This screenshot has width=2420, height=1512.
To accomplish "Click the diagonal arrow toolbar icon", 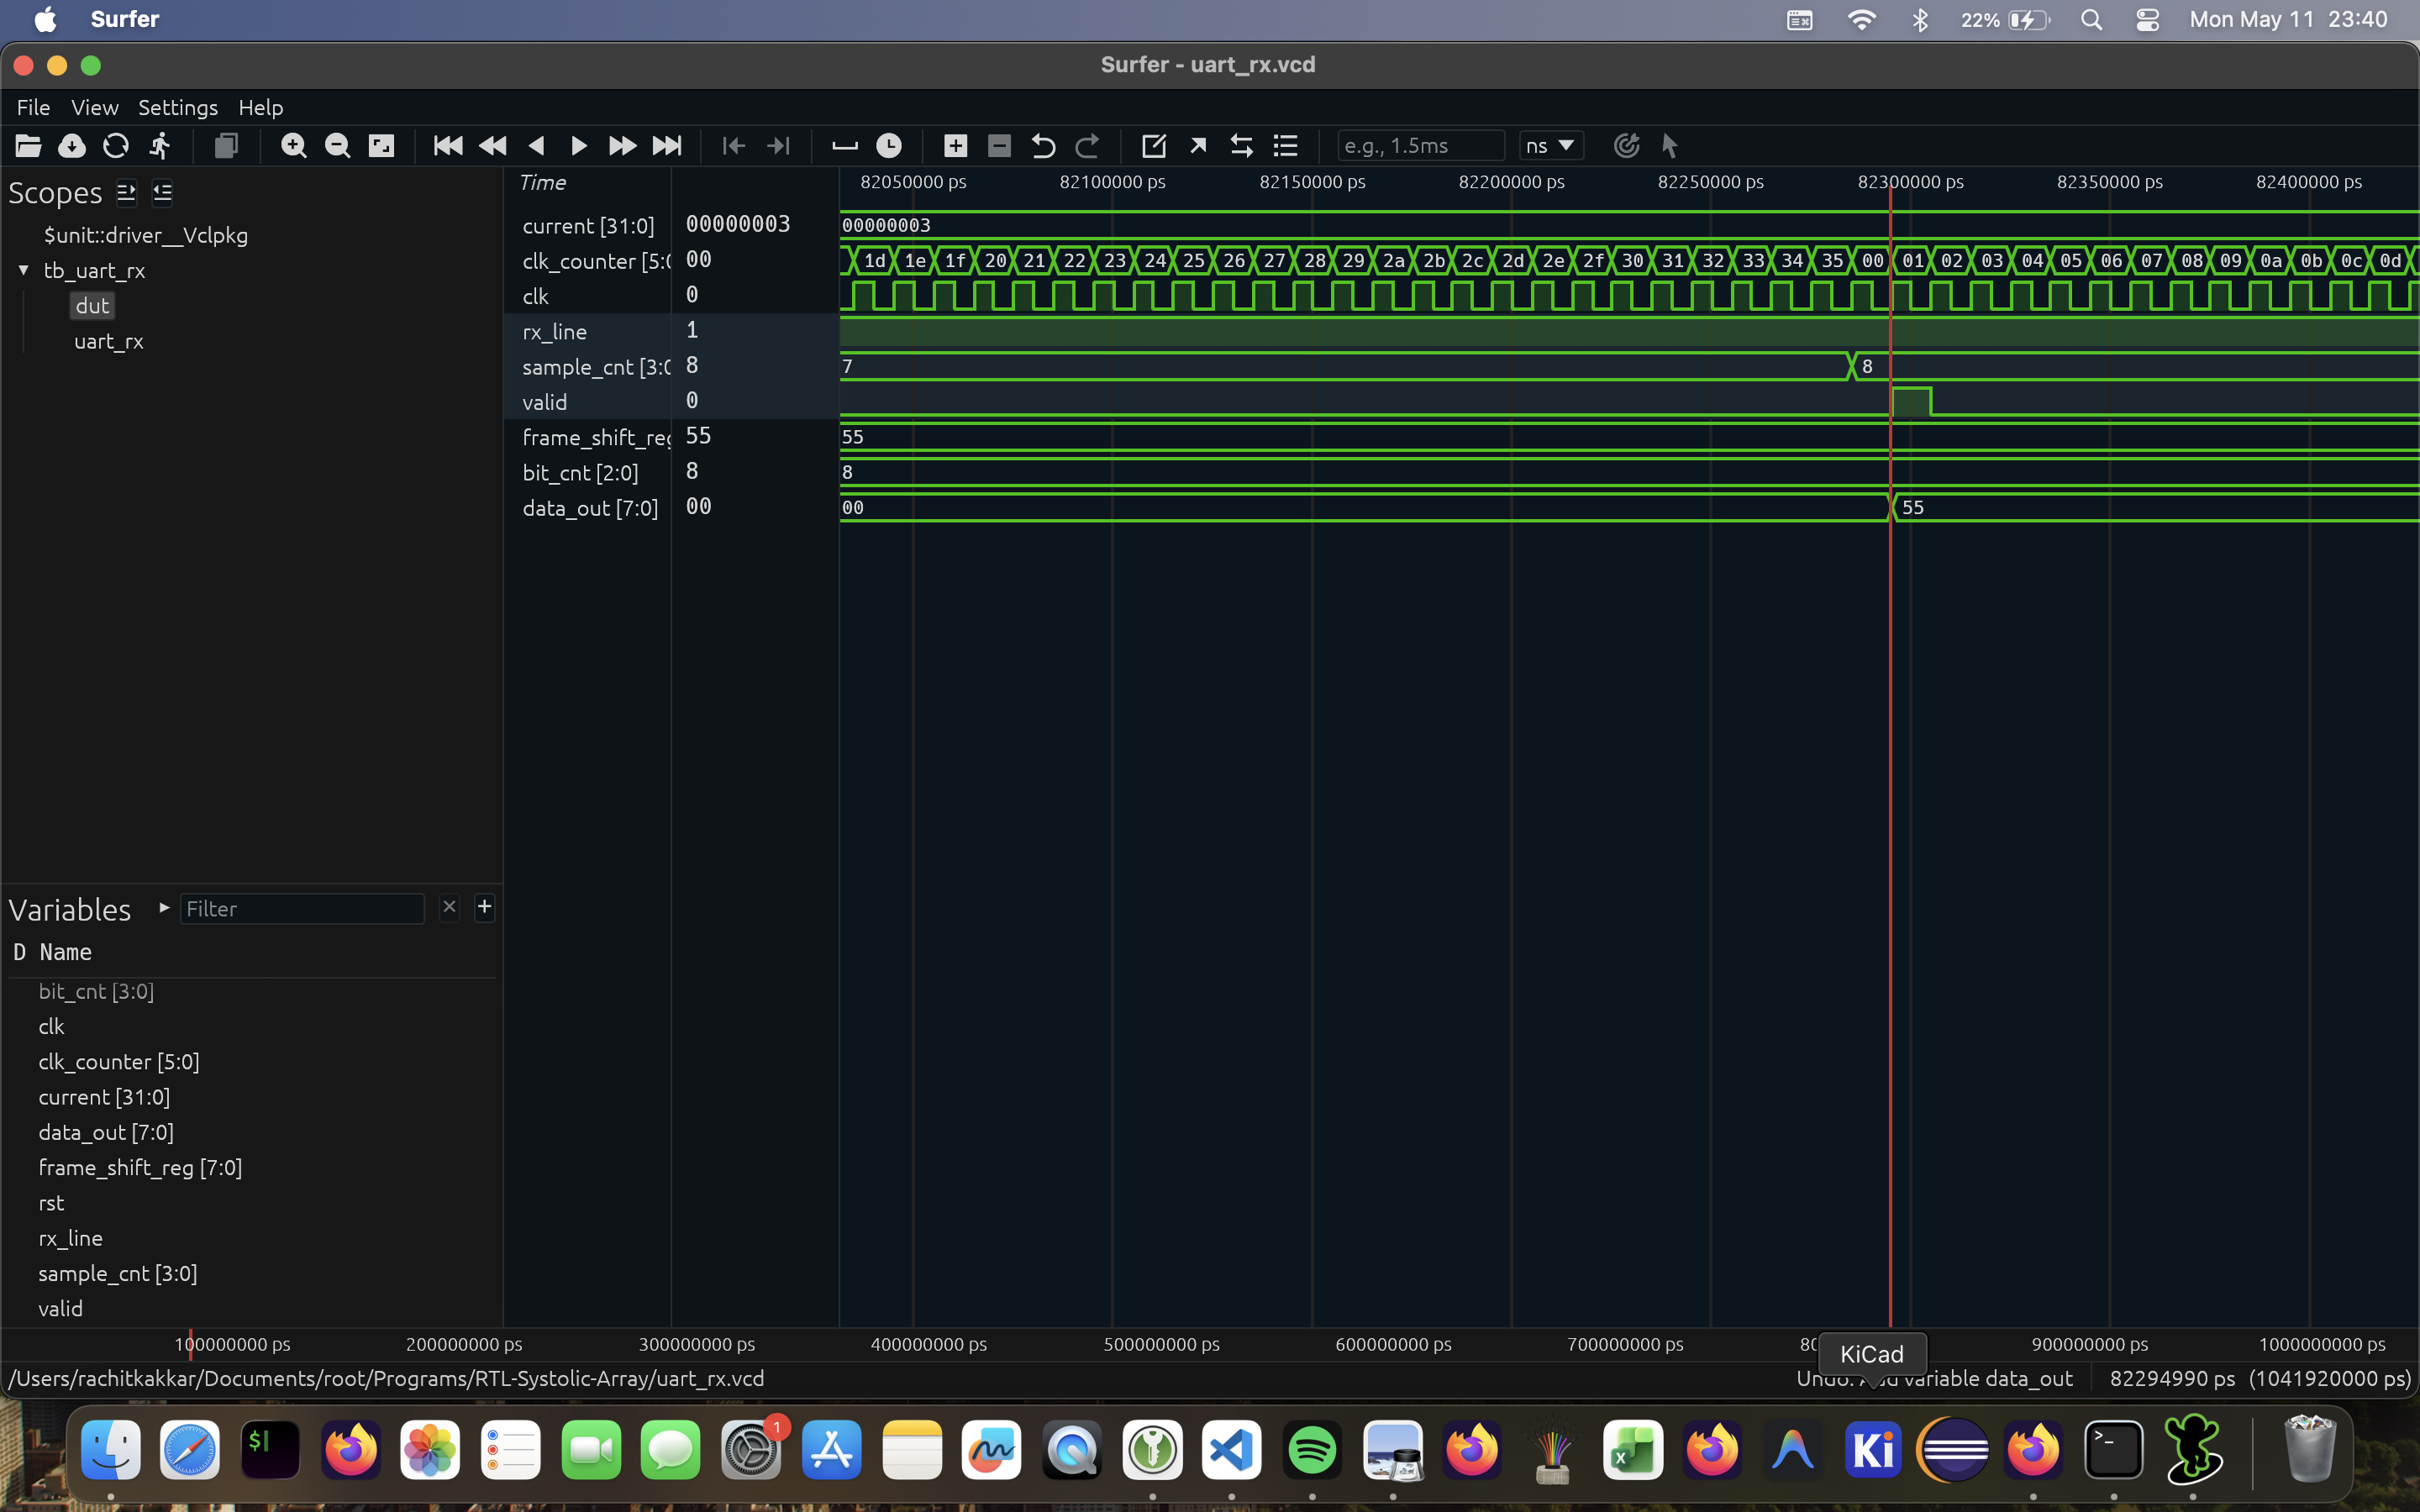I will coord(1197,146).
